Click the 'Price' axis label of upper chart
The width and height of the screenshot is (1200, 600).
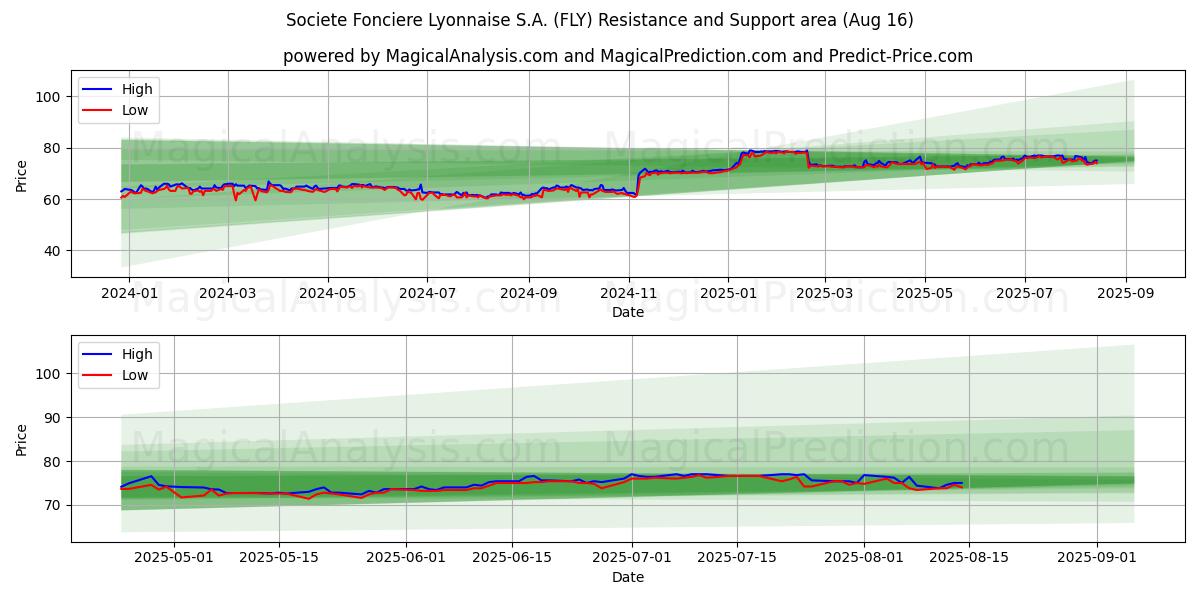pyautogui.click(x=22, y=175)
